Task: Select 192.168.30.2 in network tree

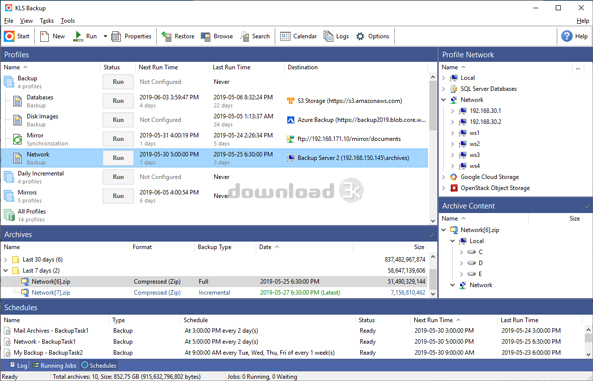Action: (x=486, y=122)
